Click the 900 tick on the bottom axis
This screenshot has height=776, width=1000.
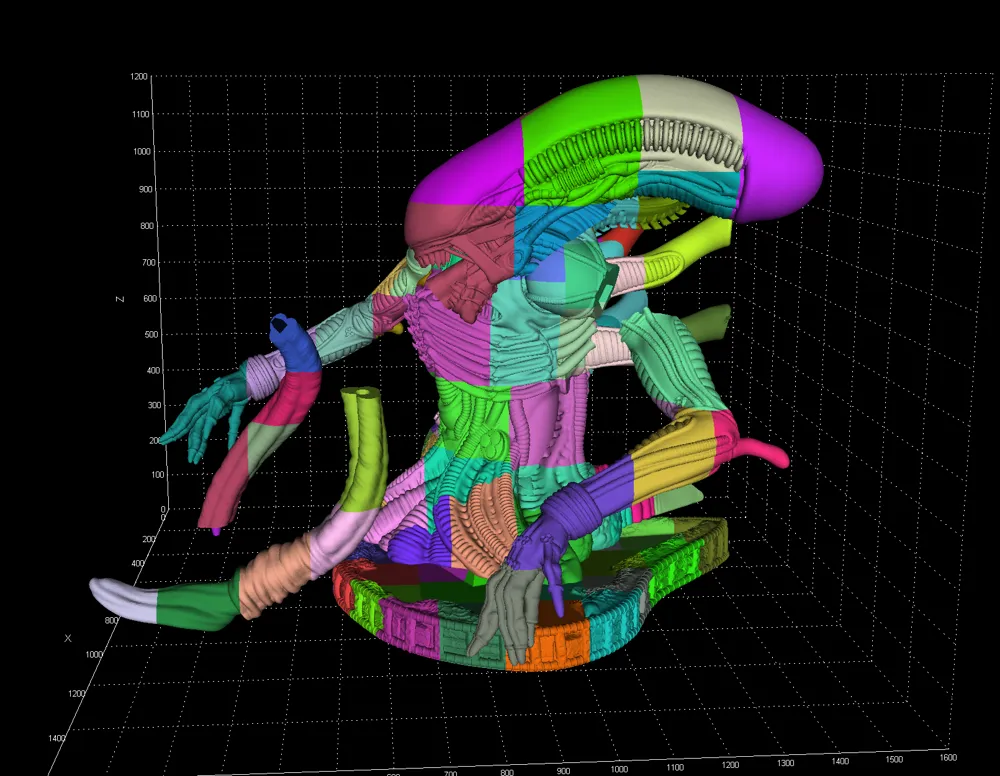[563, 771]
